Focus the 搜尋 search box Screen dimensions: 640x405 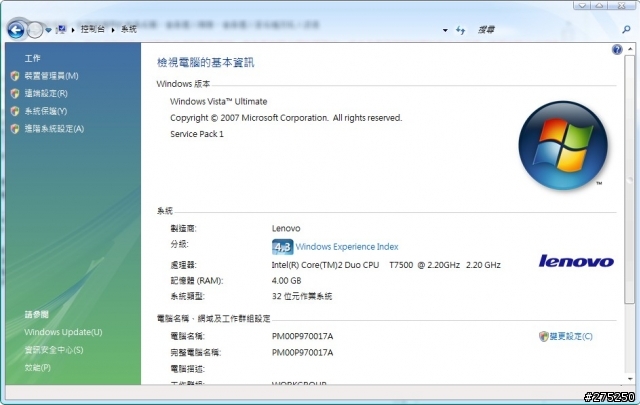545,30
